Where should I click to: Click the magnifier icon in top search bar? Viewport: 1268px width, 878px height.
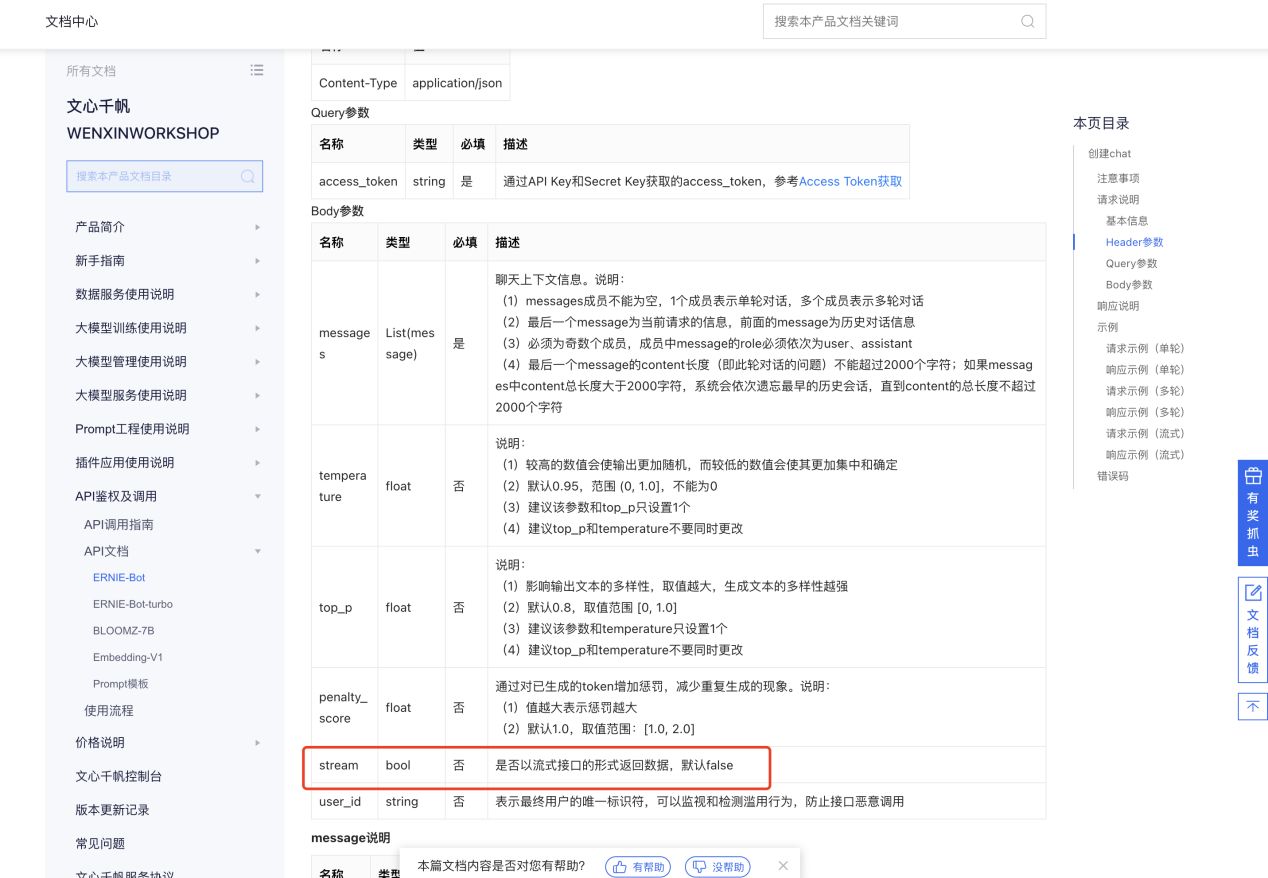1027,21
